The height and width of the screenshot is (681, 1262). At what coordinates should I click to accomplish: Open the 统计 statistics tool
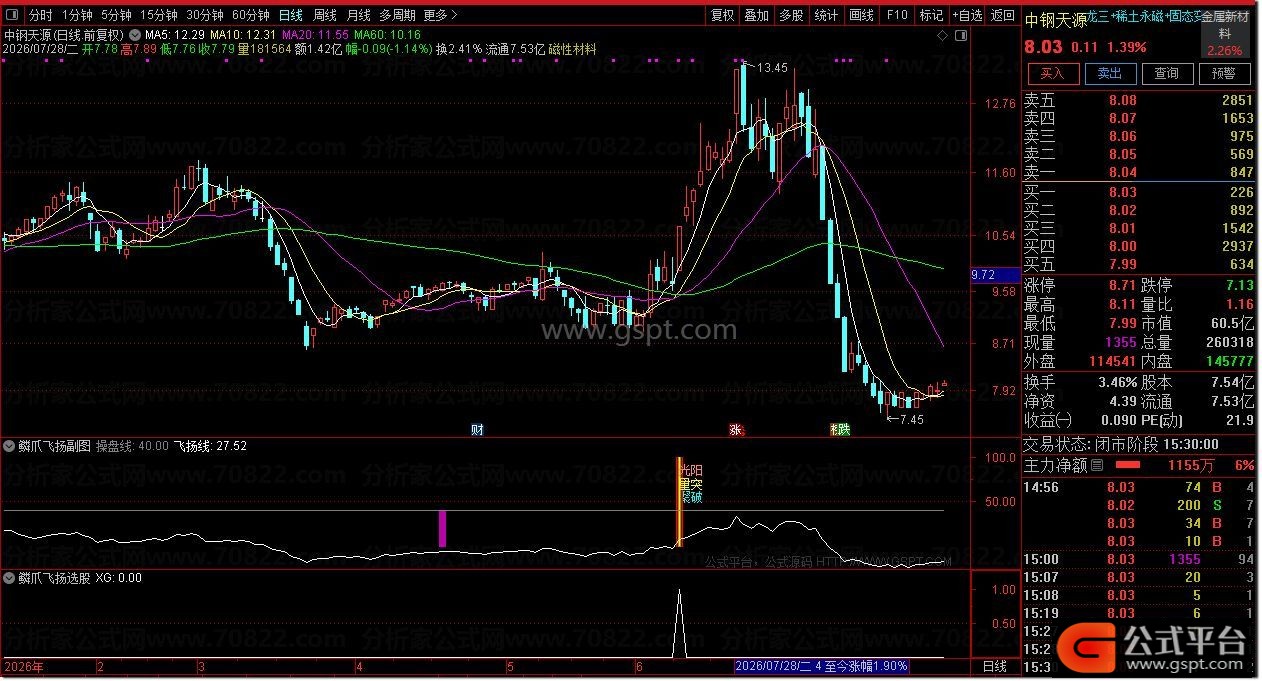[826, 15]
